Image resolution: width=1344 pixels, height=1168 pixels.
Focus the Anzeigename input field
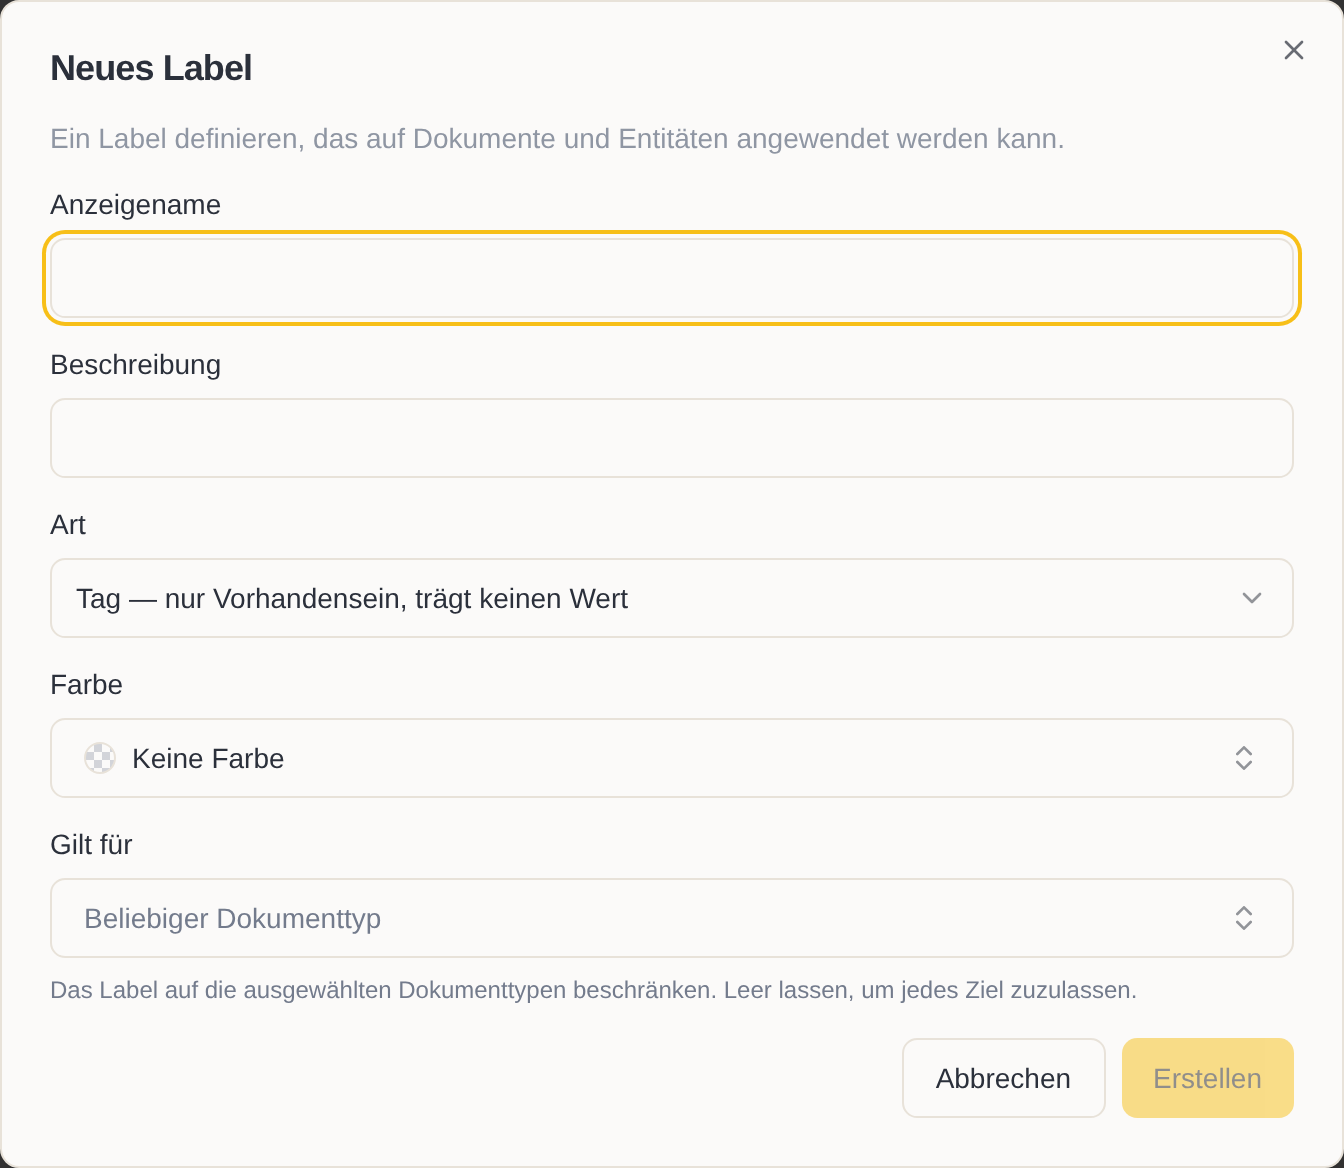point(672,278)
